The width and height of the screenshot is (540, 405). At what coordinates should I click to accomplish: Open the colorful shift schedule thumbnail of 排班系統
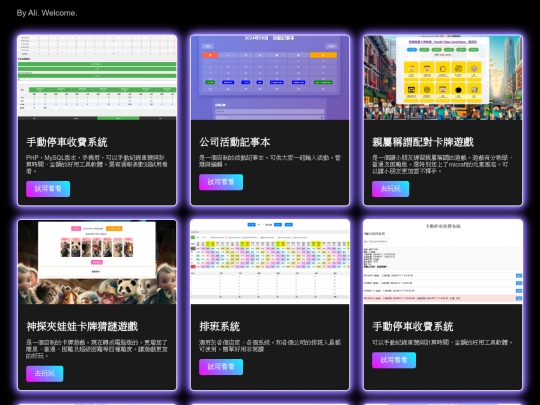[x=270, y=262]
